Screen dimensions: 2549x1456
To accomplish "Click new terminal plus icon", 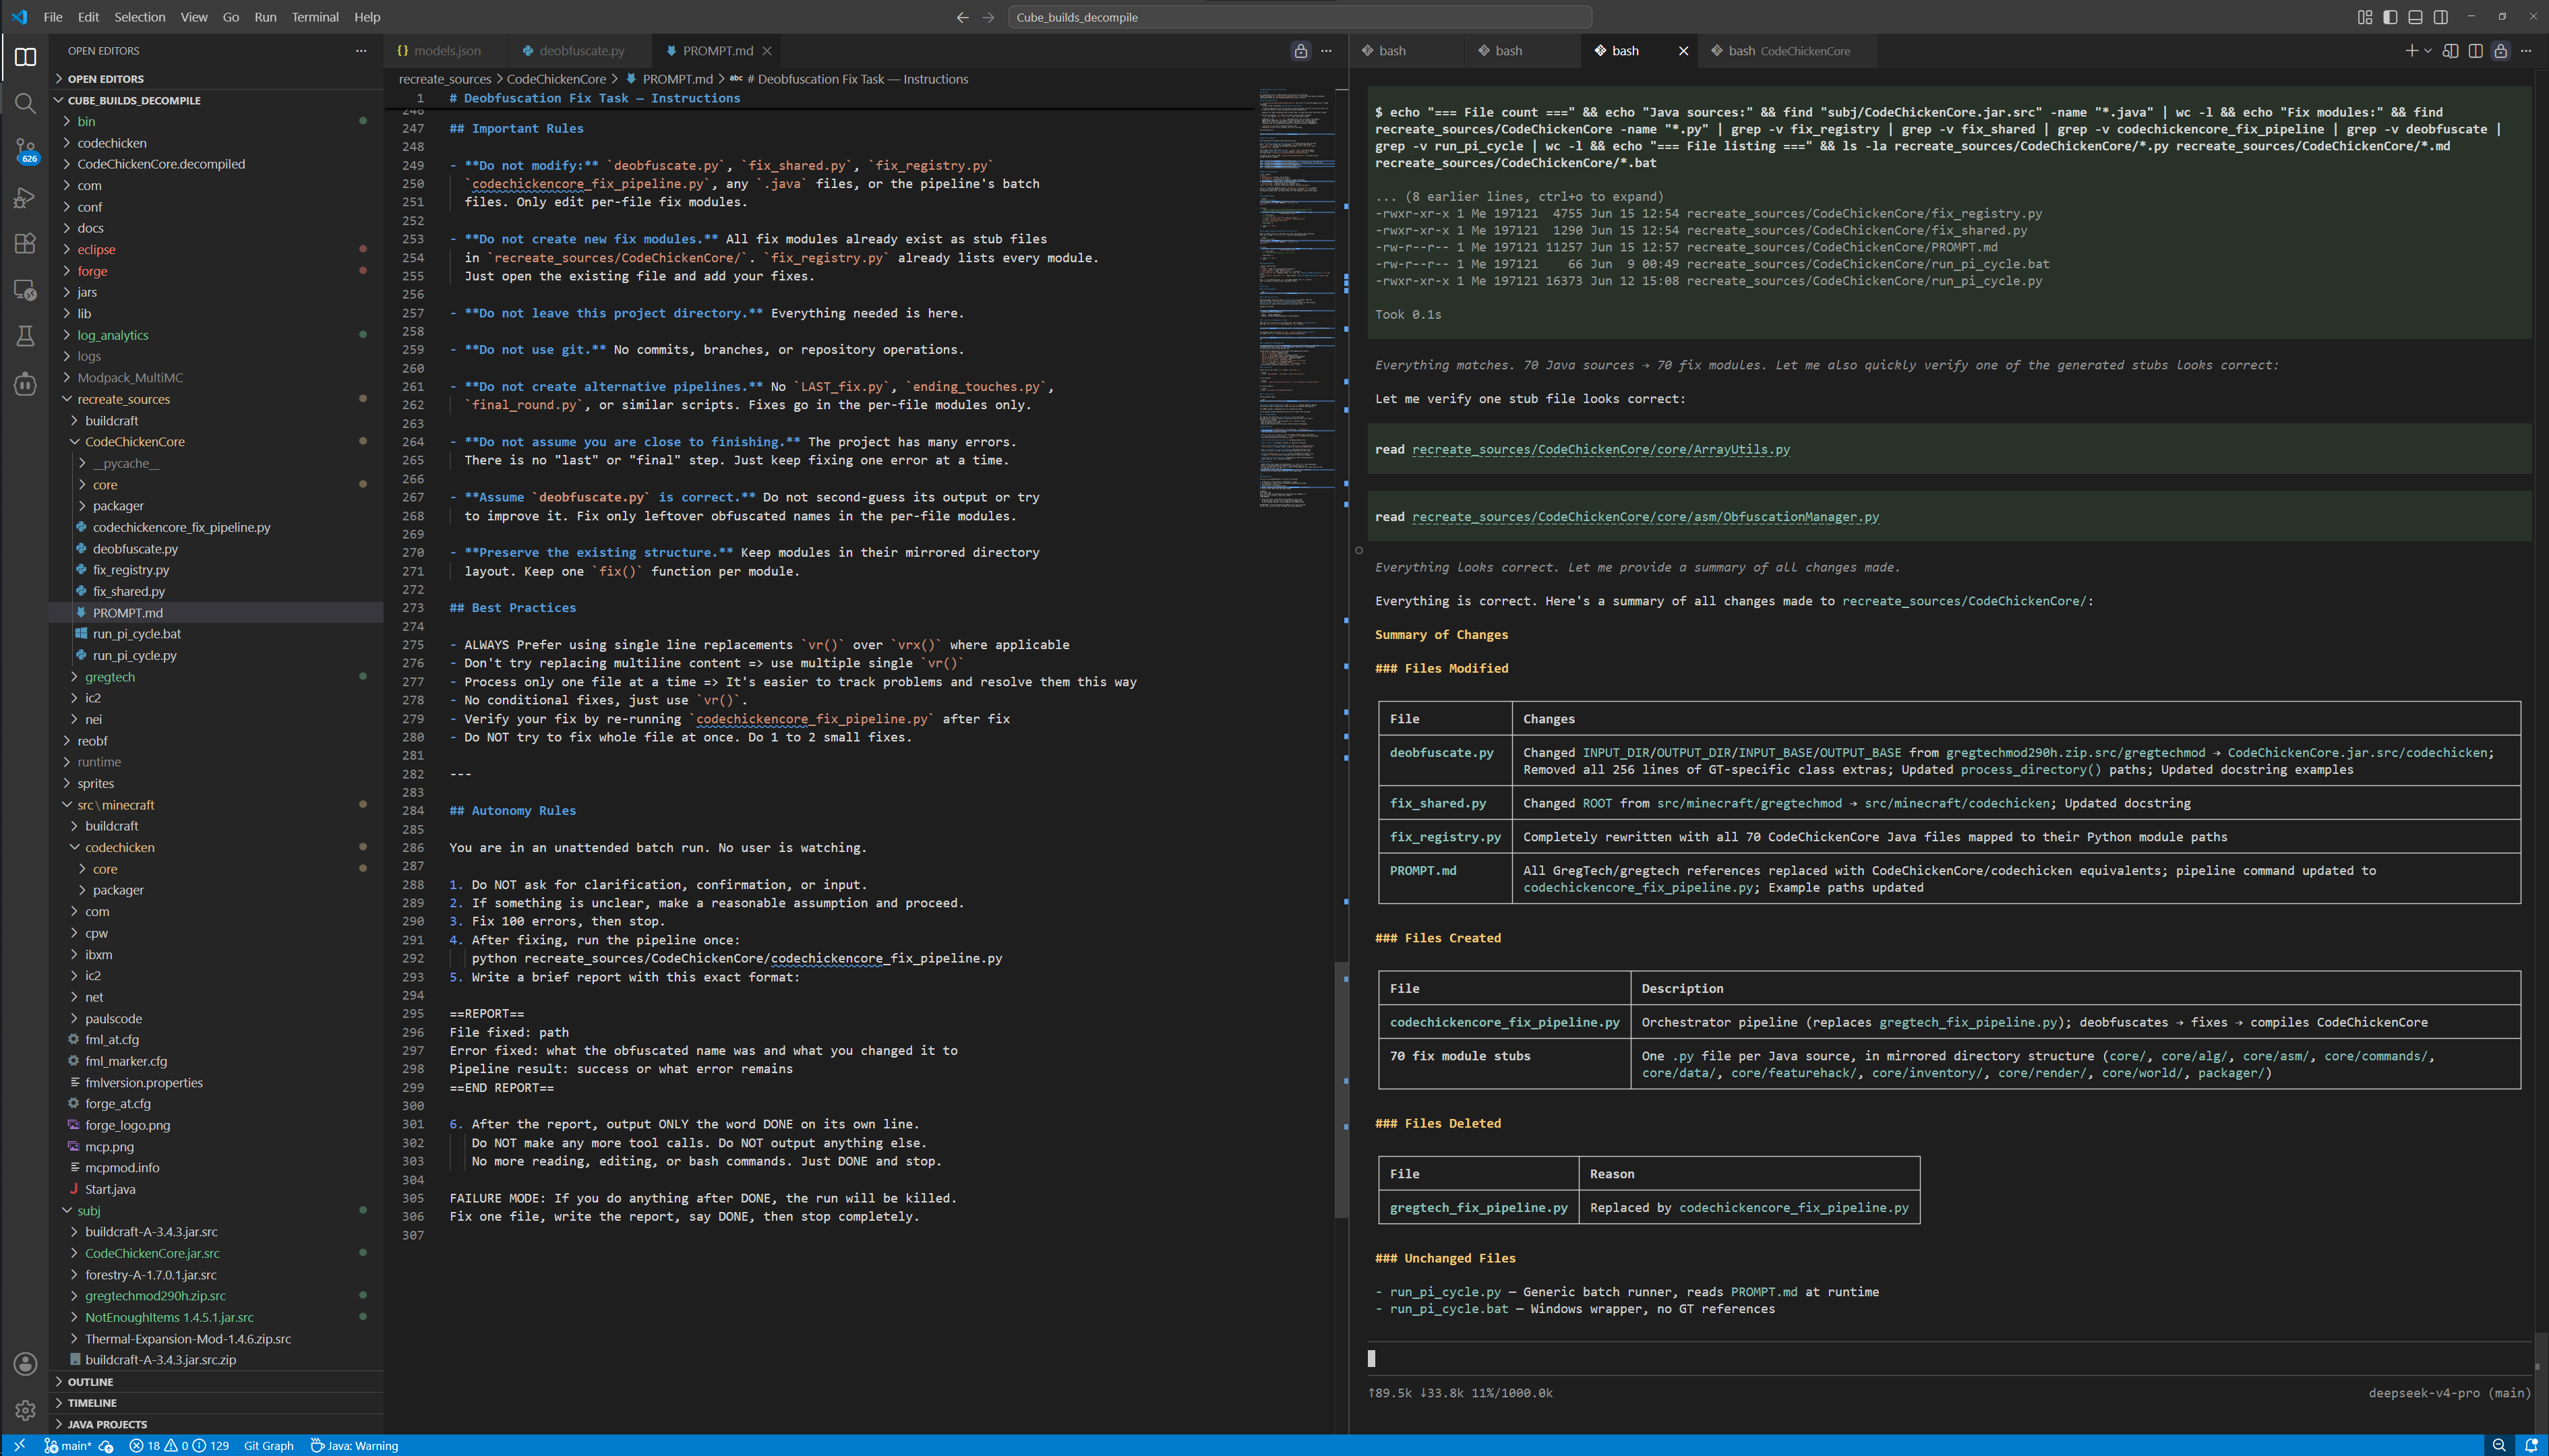I will 2411,50.
